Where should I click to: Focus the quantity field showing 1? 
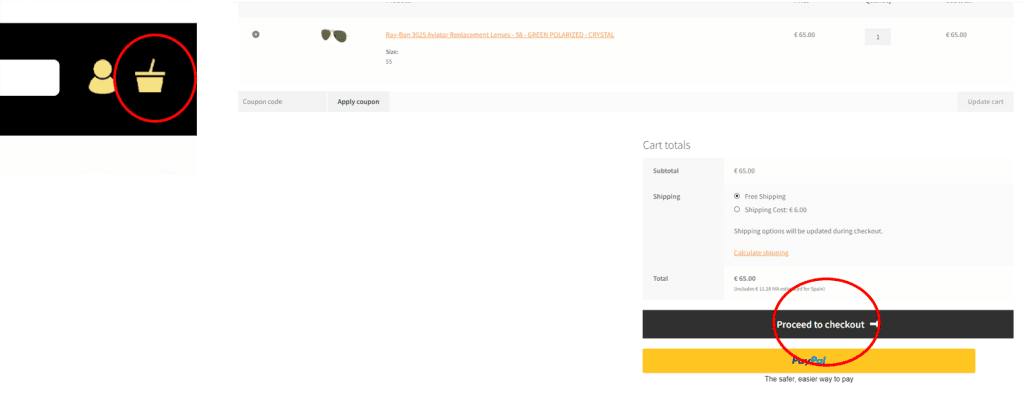[877, 37]
